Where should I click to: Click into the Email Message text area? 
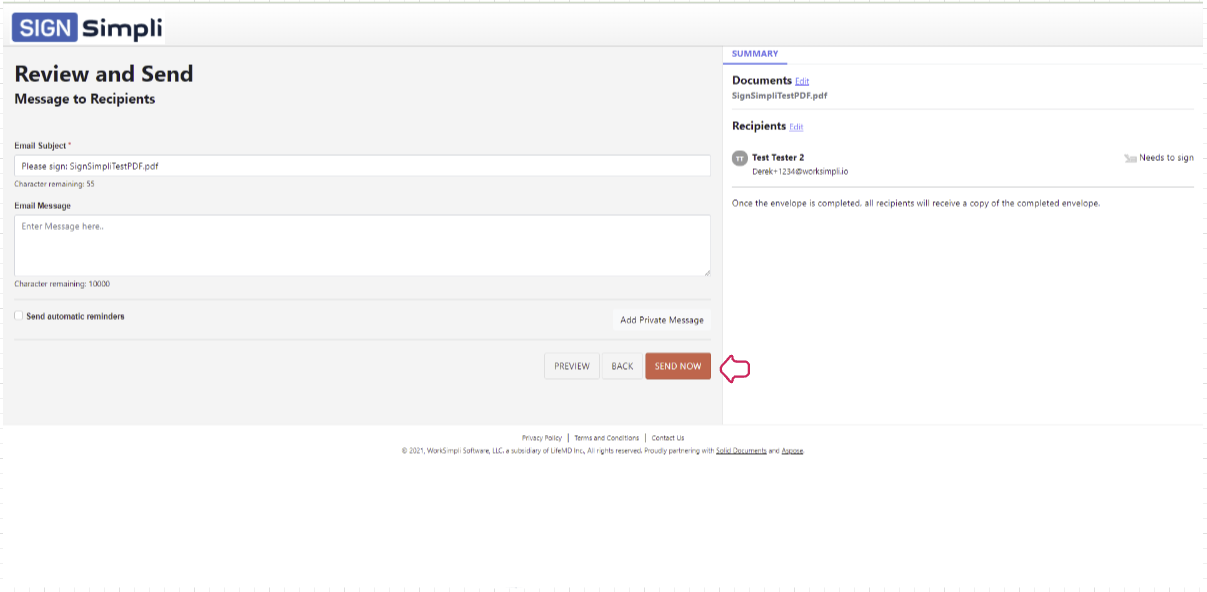click(362, 245)
